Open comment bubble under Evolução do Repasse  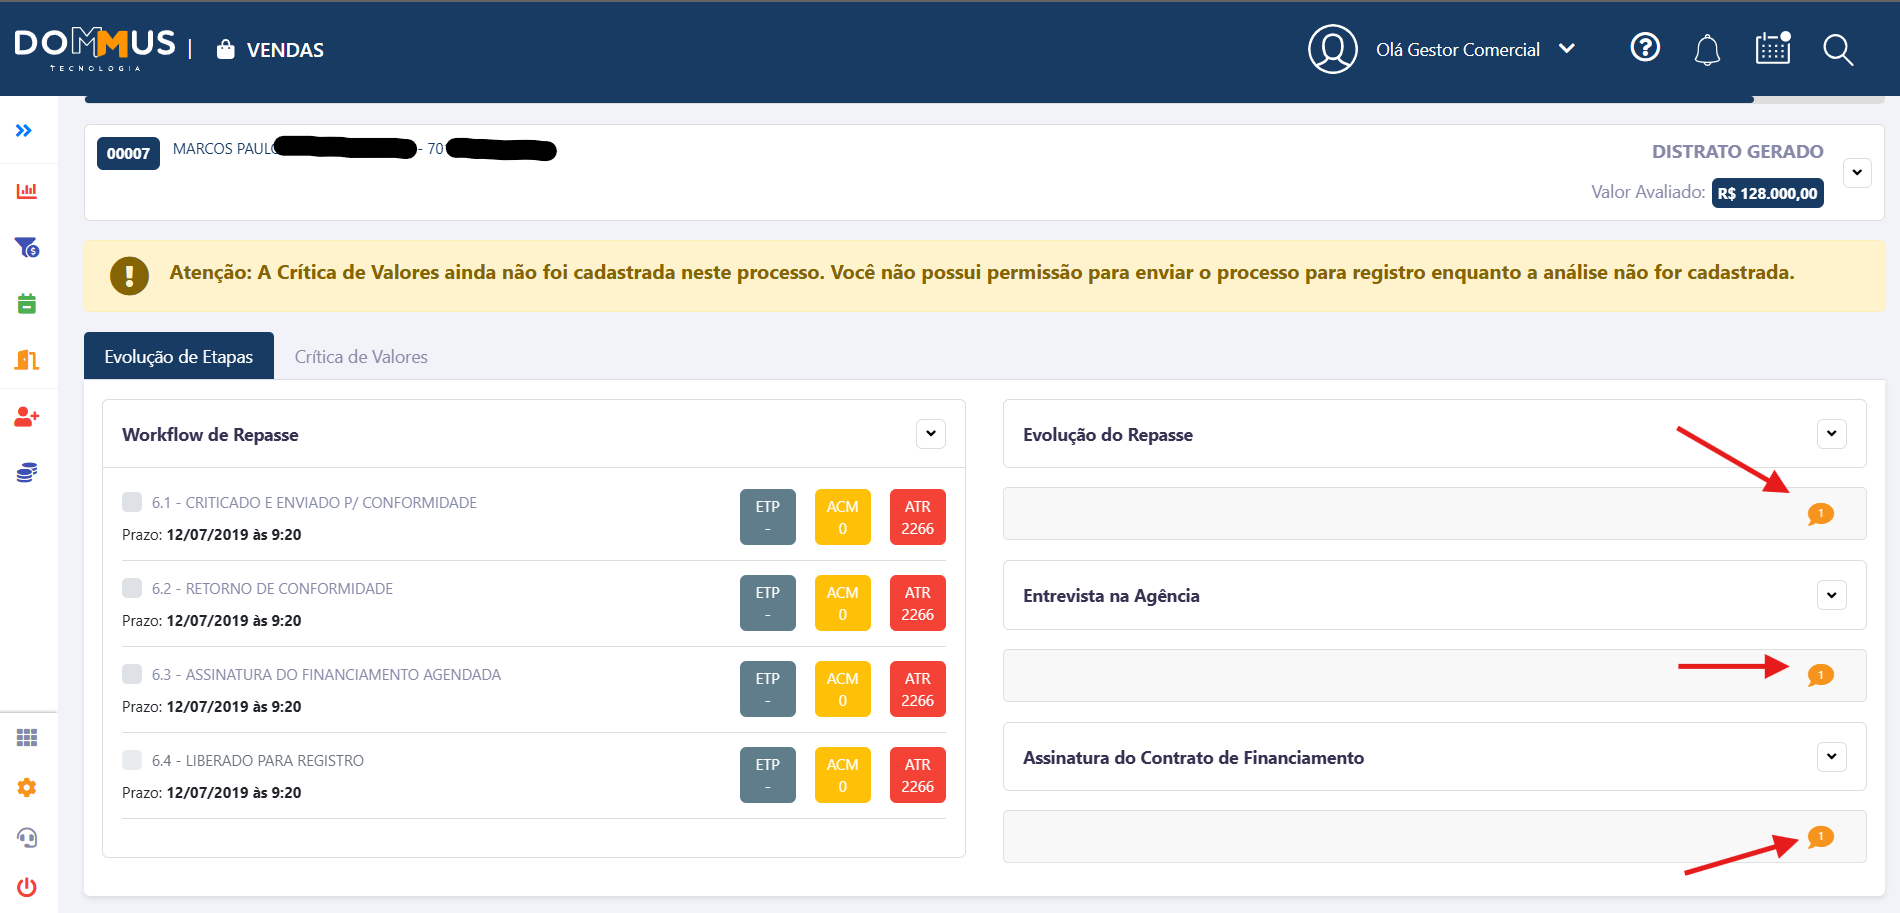click(1820, 514)
